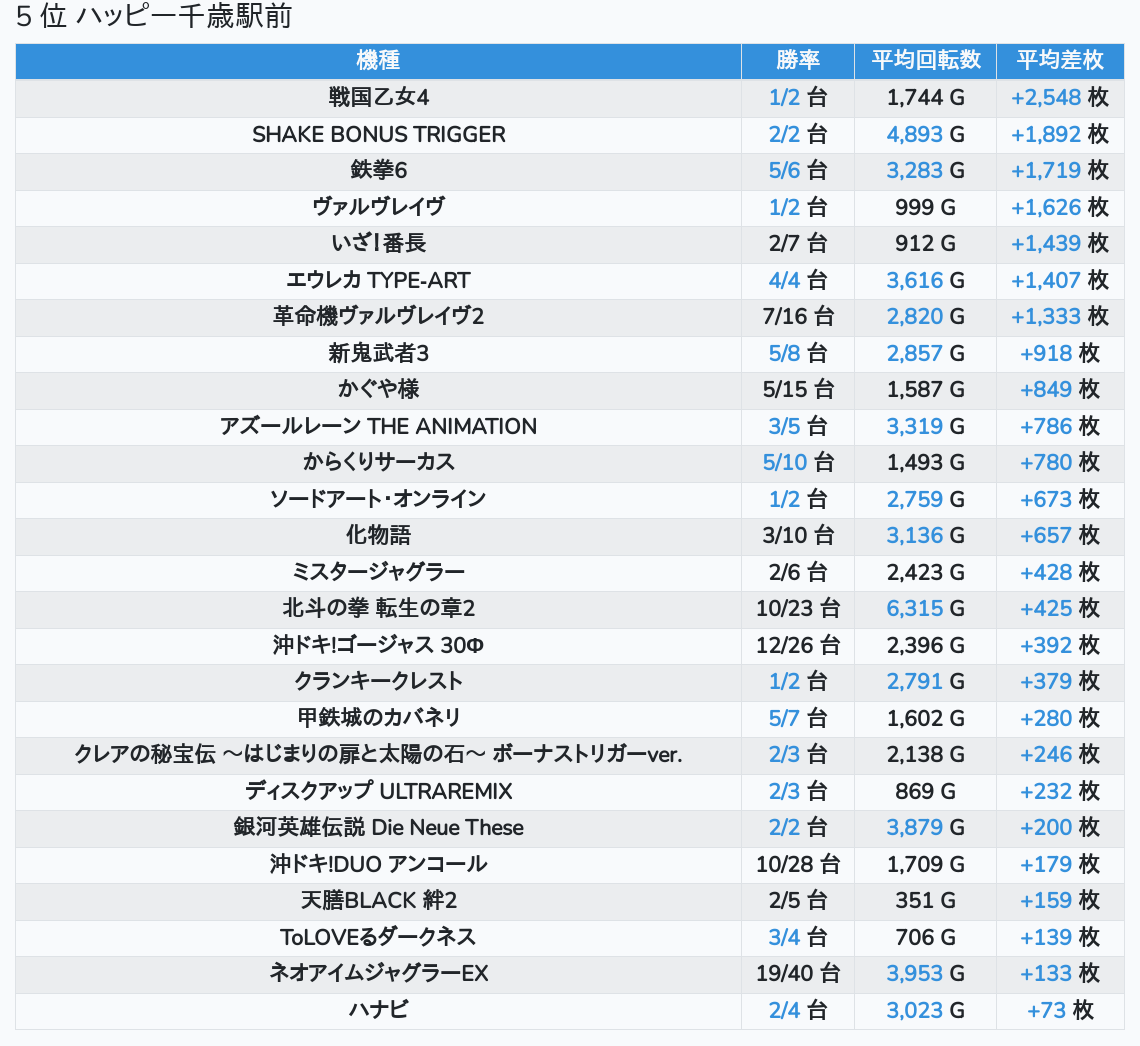Click the 北斗の拳 転生の章2 name
Image resolution: width=1140 pixels, height=1046 pixels.
point(378,608)
